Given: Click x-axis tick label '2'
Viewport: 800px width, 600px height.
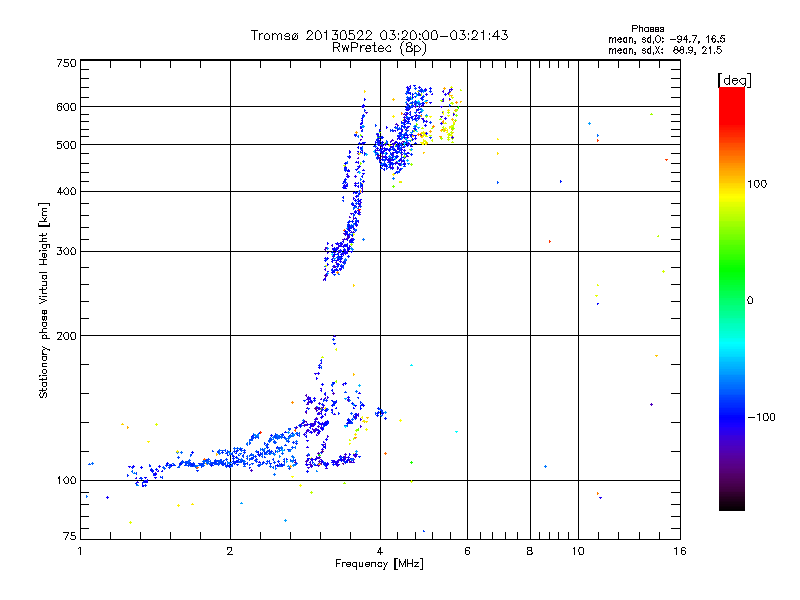Looking at the screenshot, I should pos(230,551).
